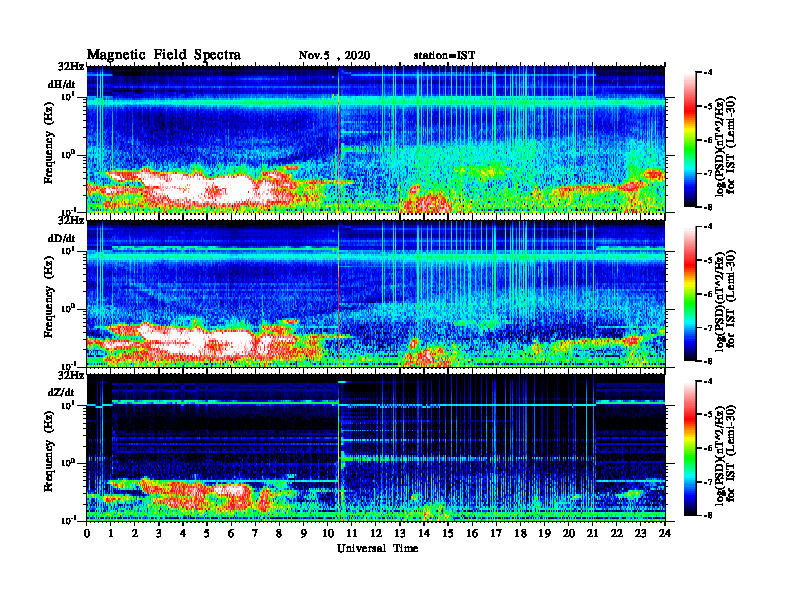Click hour tick label "10" on the time axis
This screenshot has width=792, height=612.
point(328,533)
